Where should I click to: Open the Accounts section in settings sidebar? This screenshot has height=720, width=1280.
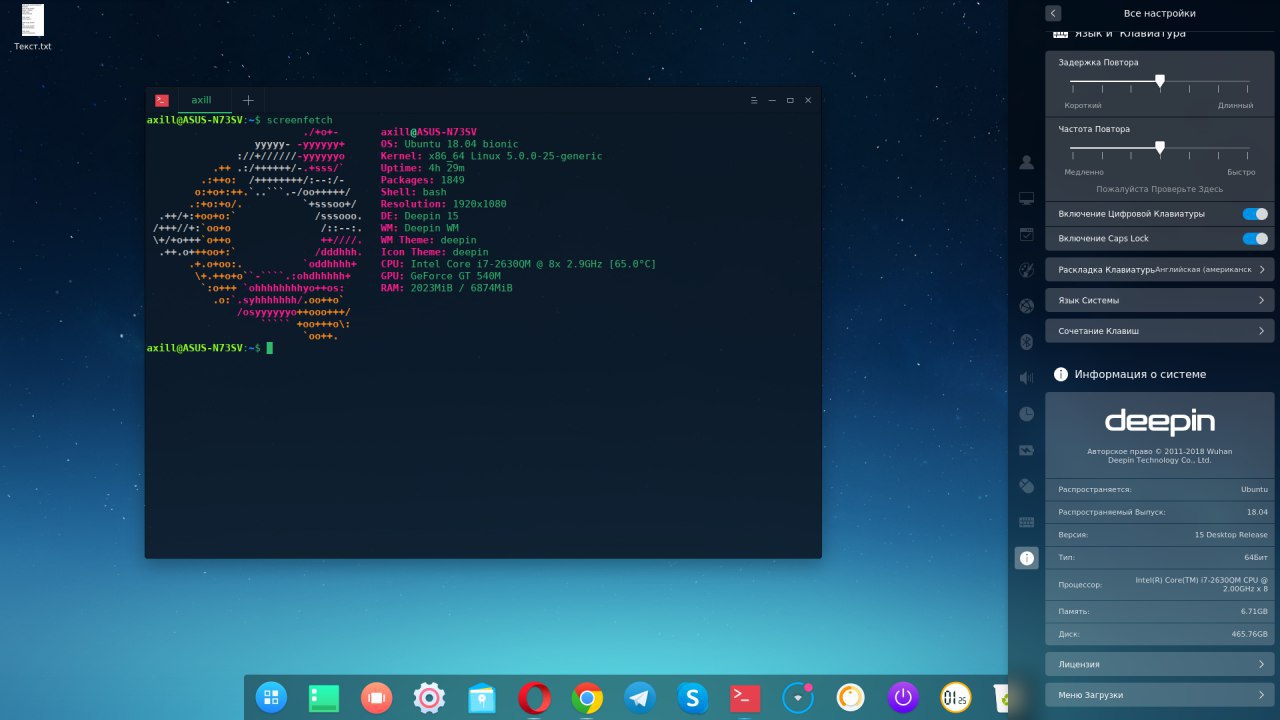click(1026, 162)
